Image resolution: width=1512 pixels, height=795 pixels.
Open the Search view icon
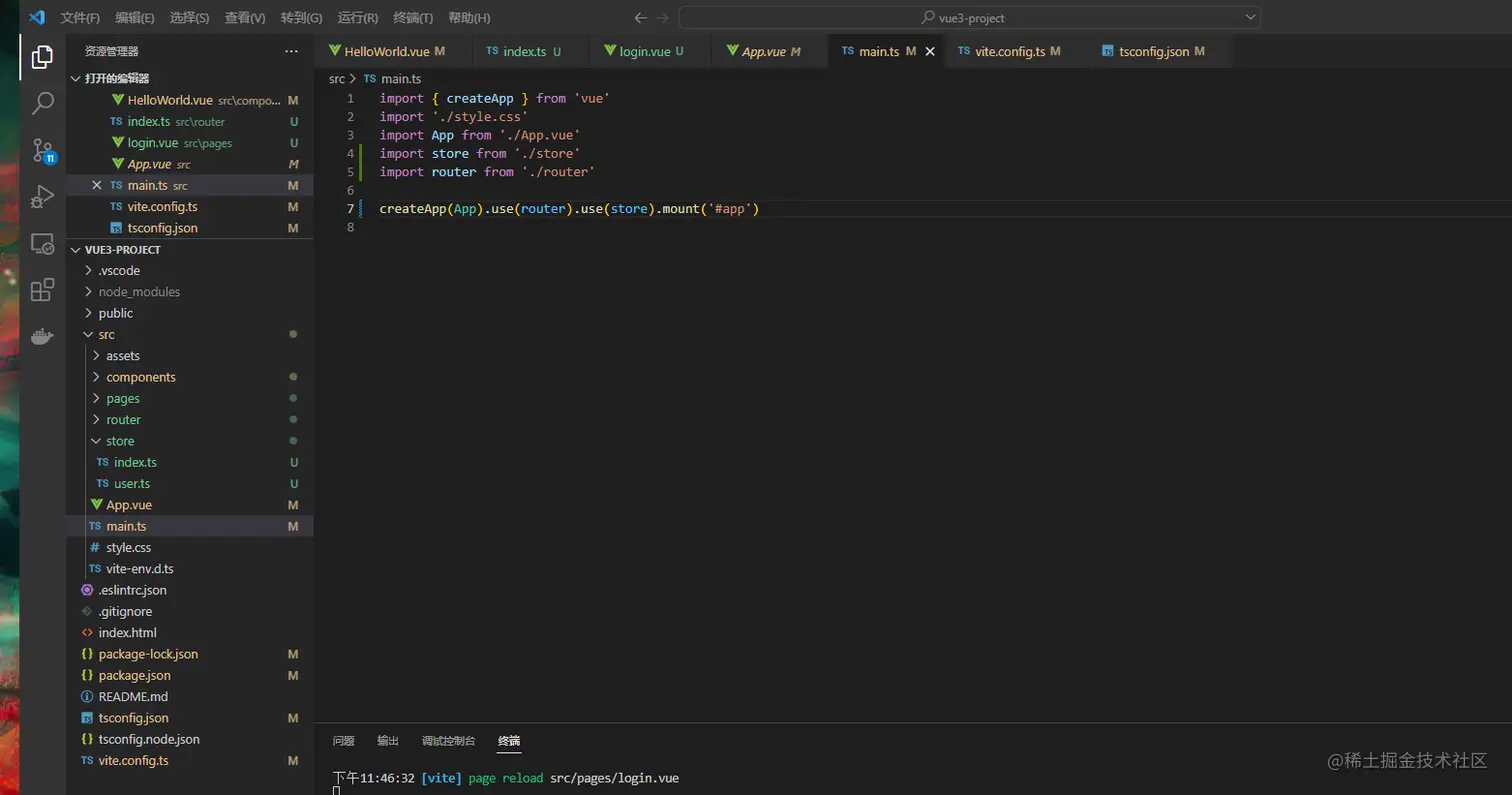(42, 103)
